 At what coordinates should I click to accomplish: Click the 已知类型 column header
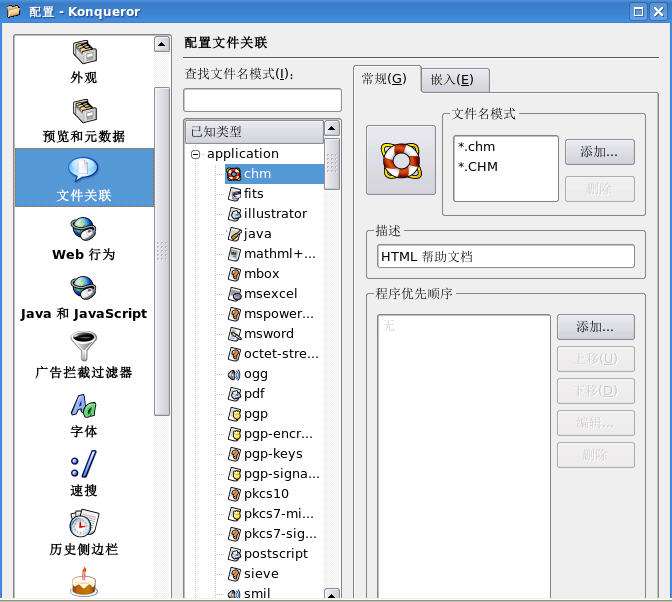coord(254,132)
